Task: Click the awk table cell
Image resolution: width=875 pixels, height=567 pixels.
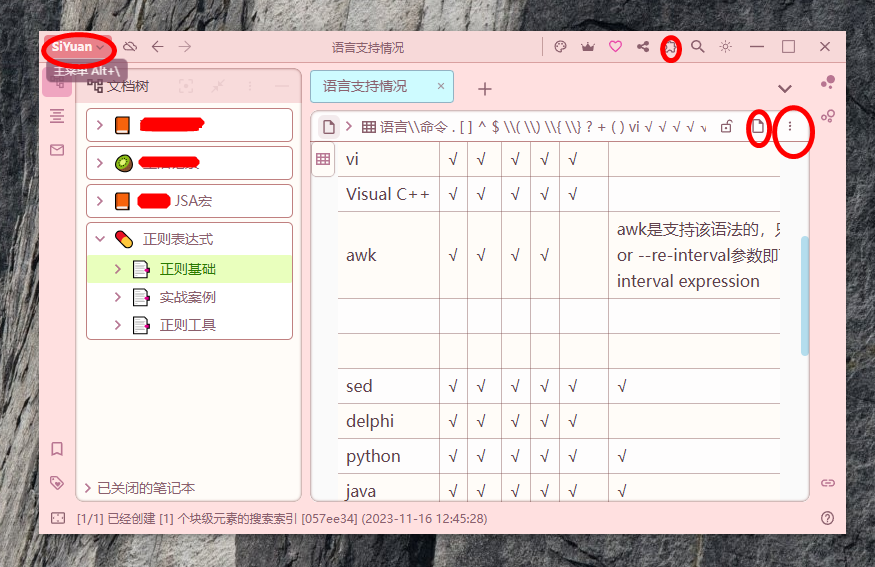Action: tap(388, 255)
